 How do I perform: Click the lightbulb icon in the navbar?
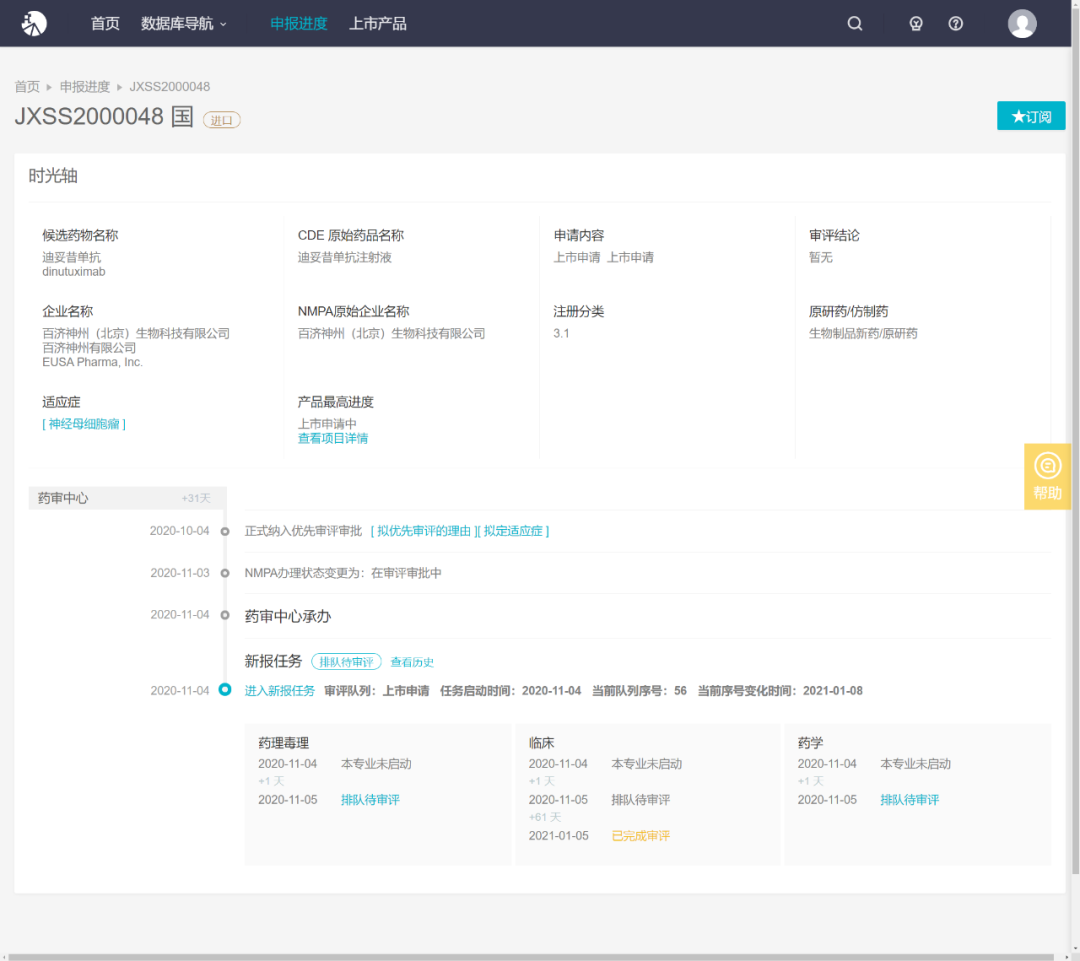[915, 23]
